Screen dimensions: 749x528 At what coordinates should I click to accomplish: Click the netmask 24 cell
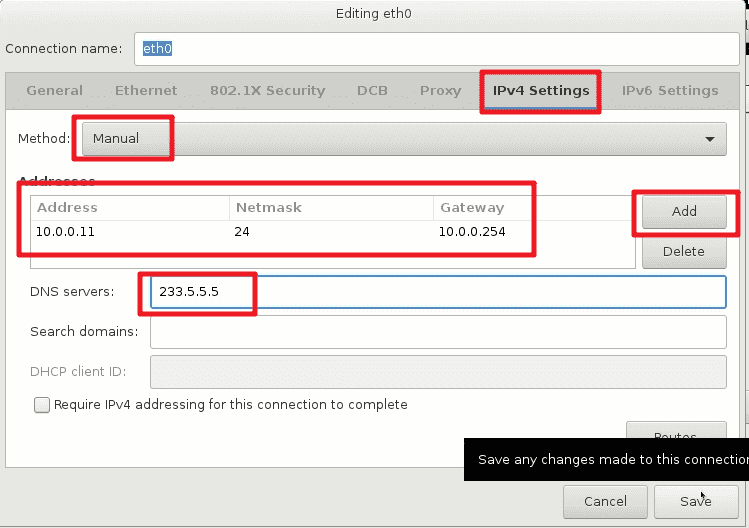pos(332,232)
